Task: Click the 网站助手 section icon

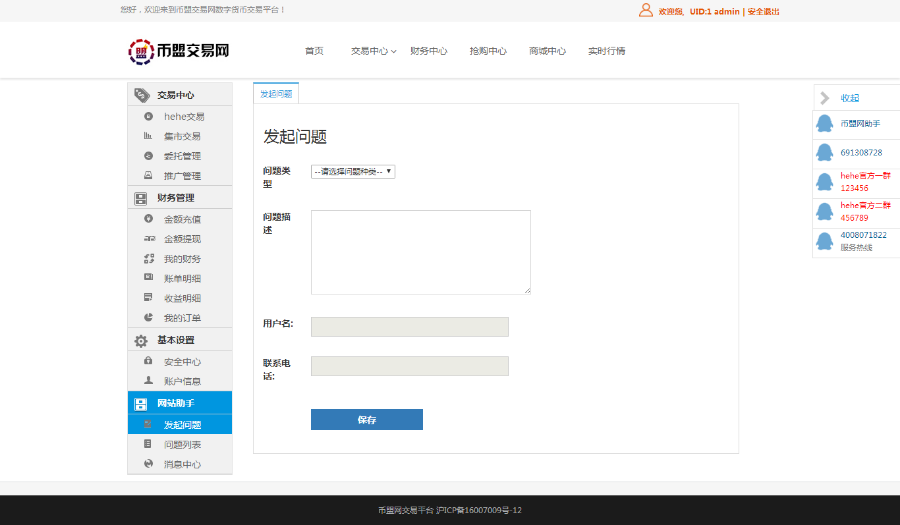Action: 141,404
